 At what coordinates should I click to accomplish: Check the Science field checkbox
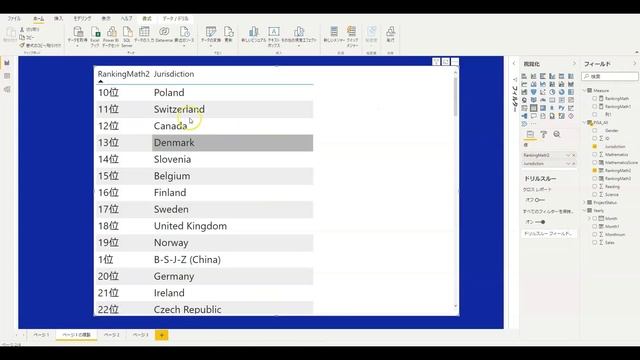click(x=595, y=195)
